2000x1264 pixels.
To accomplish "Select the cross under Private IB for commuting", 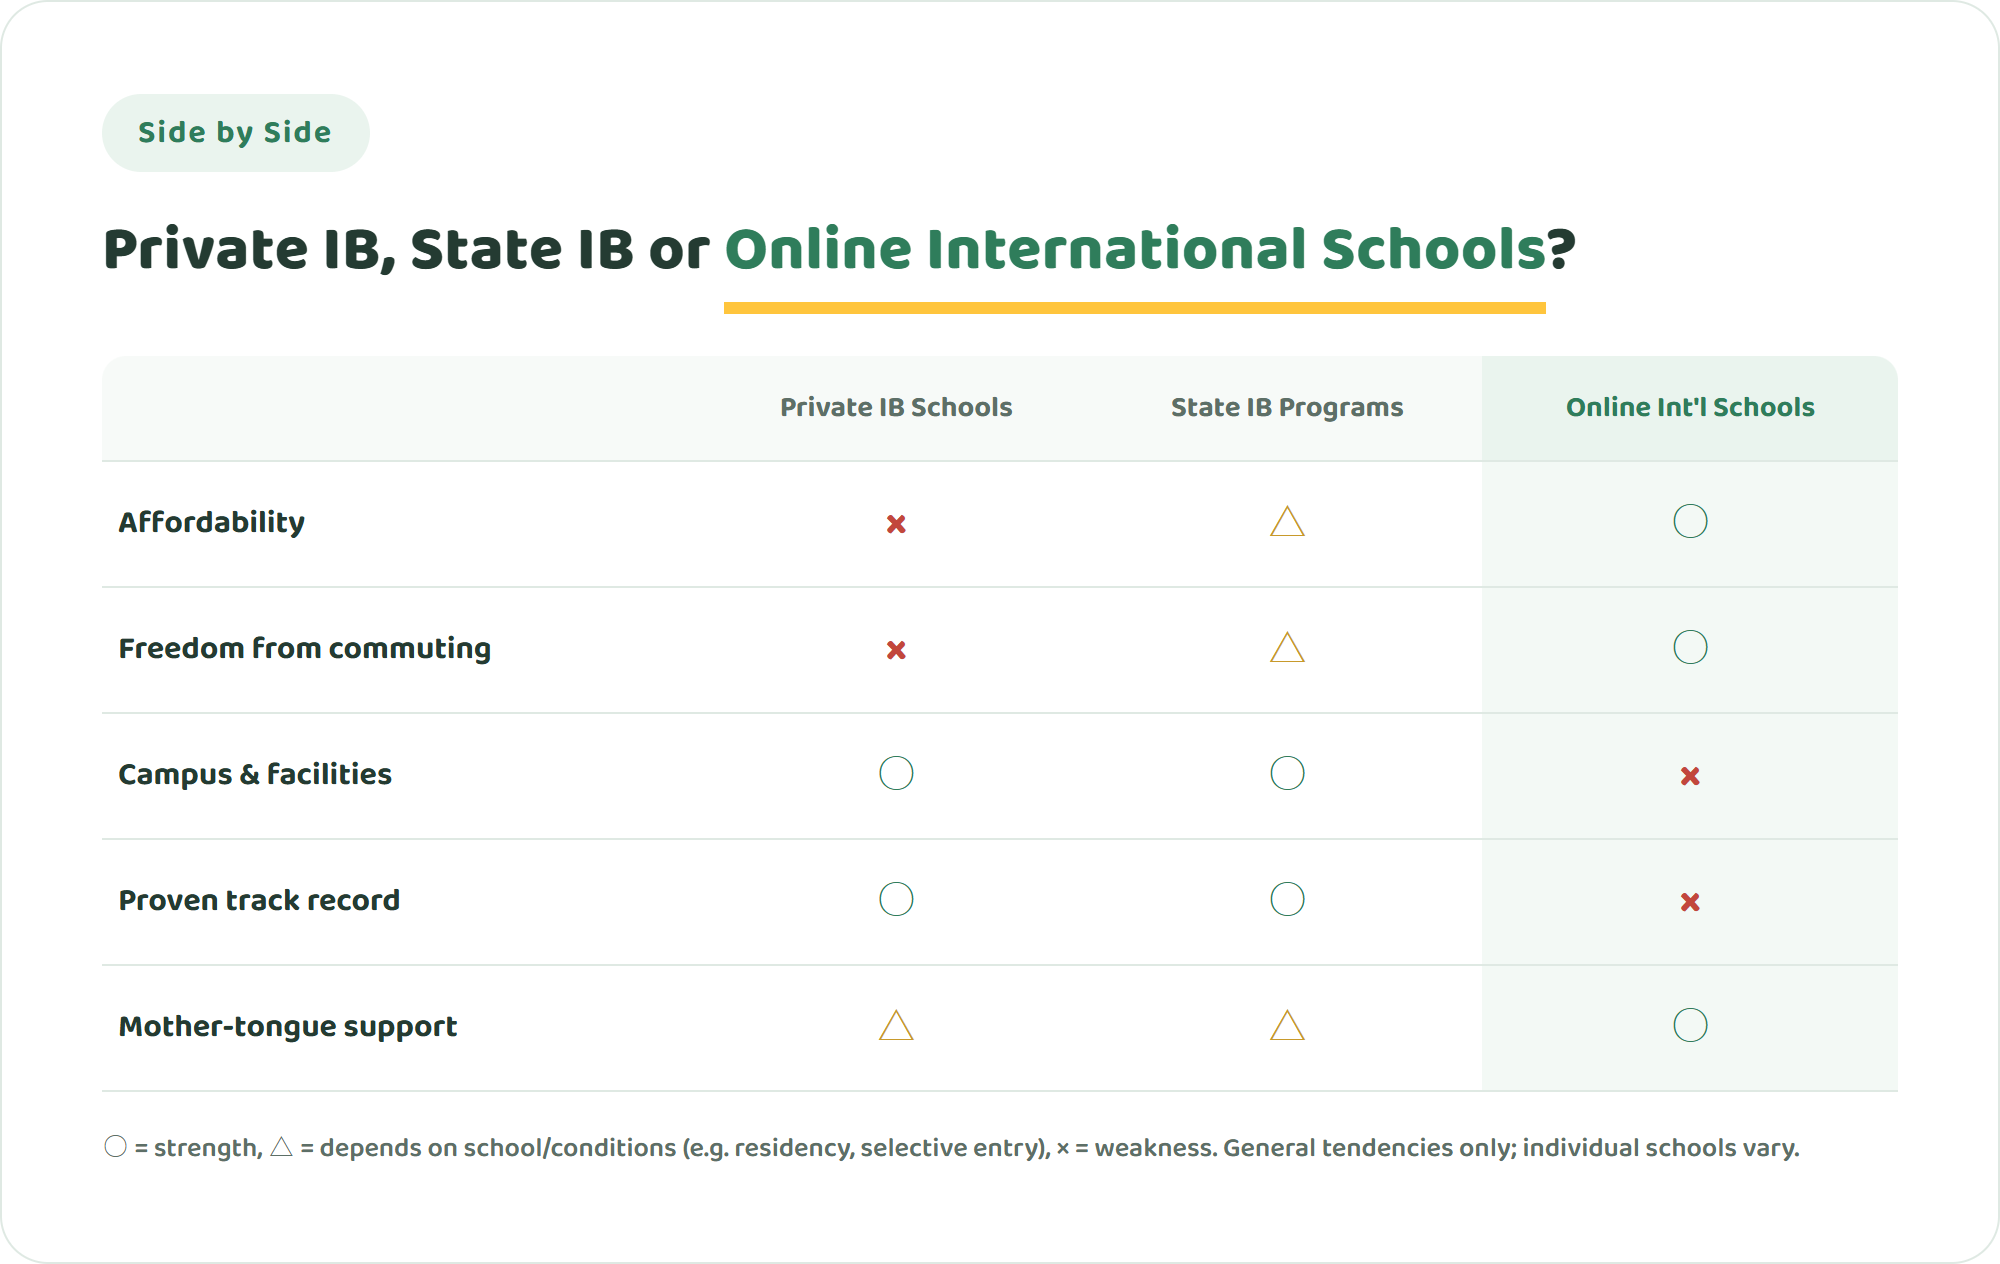I will [x=896, y=650].
